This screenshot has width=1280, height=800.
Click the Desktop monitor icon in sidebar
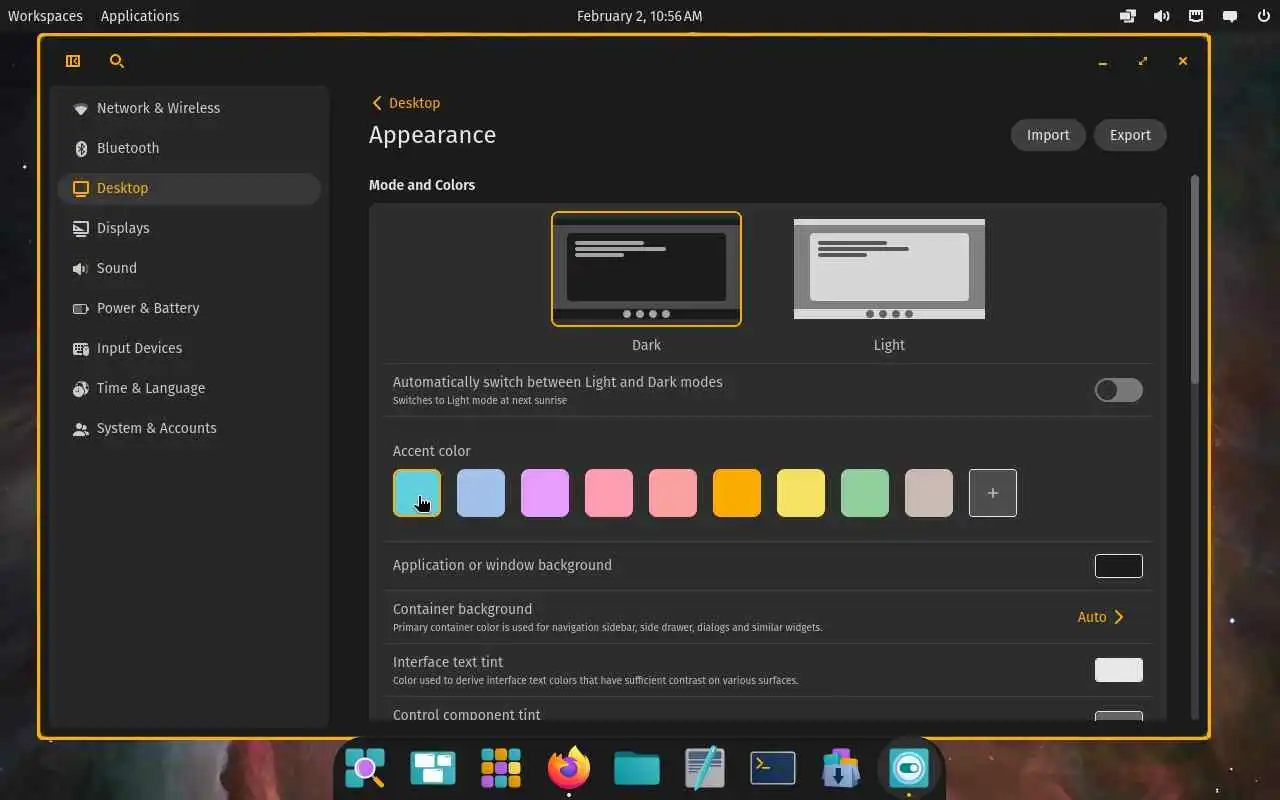point(81,188)
